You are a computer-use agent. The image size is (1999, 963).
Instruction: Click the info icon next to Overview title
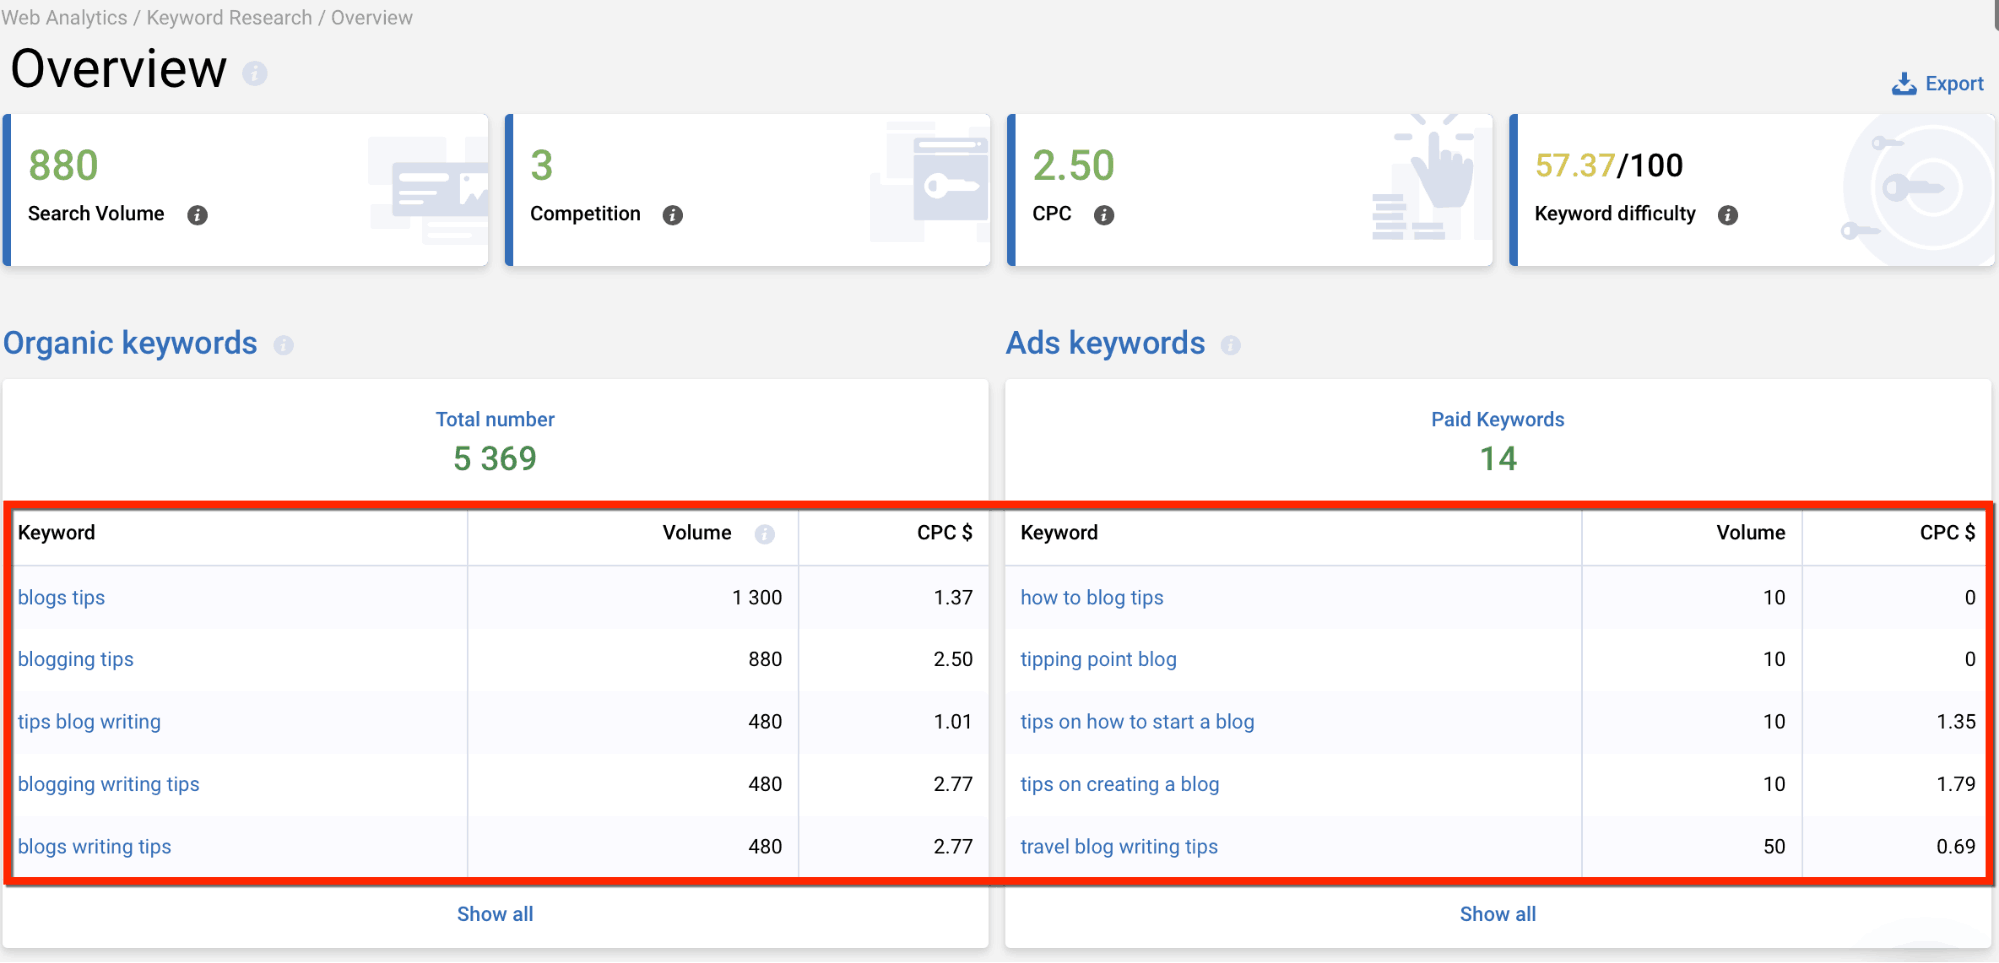coord(255,73)
